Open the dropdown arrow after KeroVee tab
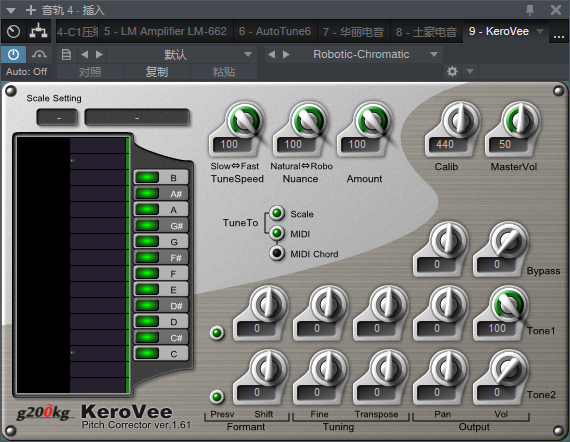The width and height of the screenshot is (570, 442). coord(540,31)
